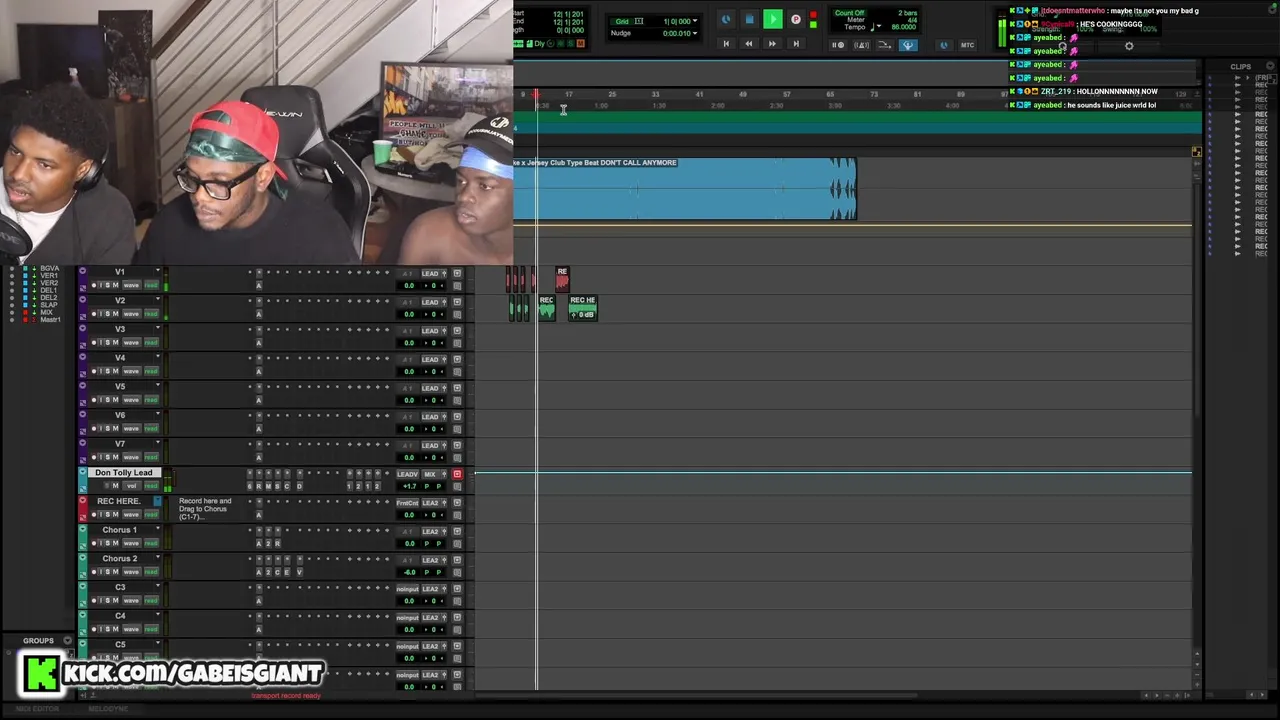Click Go to End transport button

tap(796, 44)
